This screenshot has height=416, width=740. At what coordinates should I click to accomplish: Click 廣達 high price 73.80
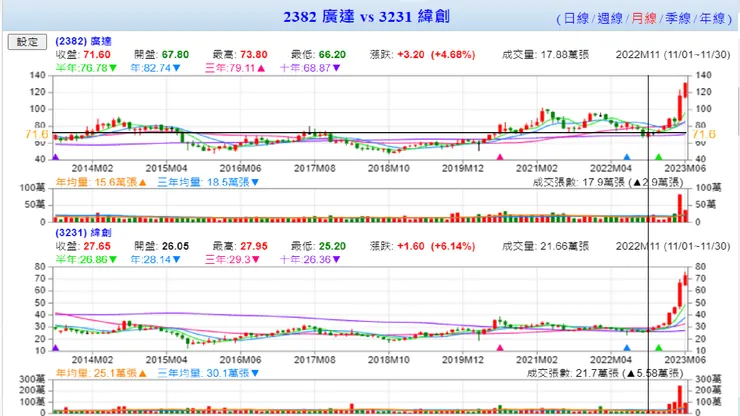click(x=253, y=55)
